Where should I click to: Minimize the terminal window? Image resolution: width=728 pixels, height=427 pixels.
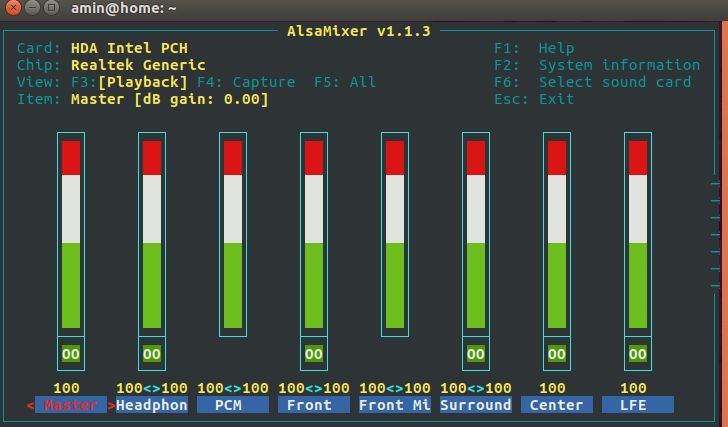(x=32, y=8)
